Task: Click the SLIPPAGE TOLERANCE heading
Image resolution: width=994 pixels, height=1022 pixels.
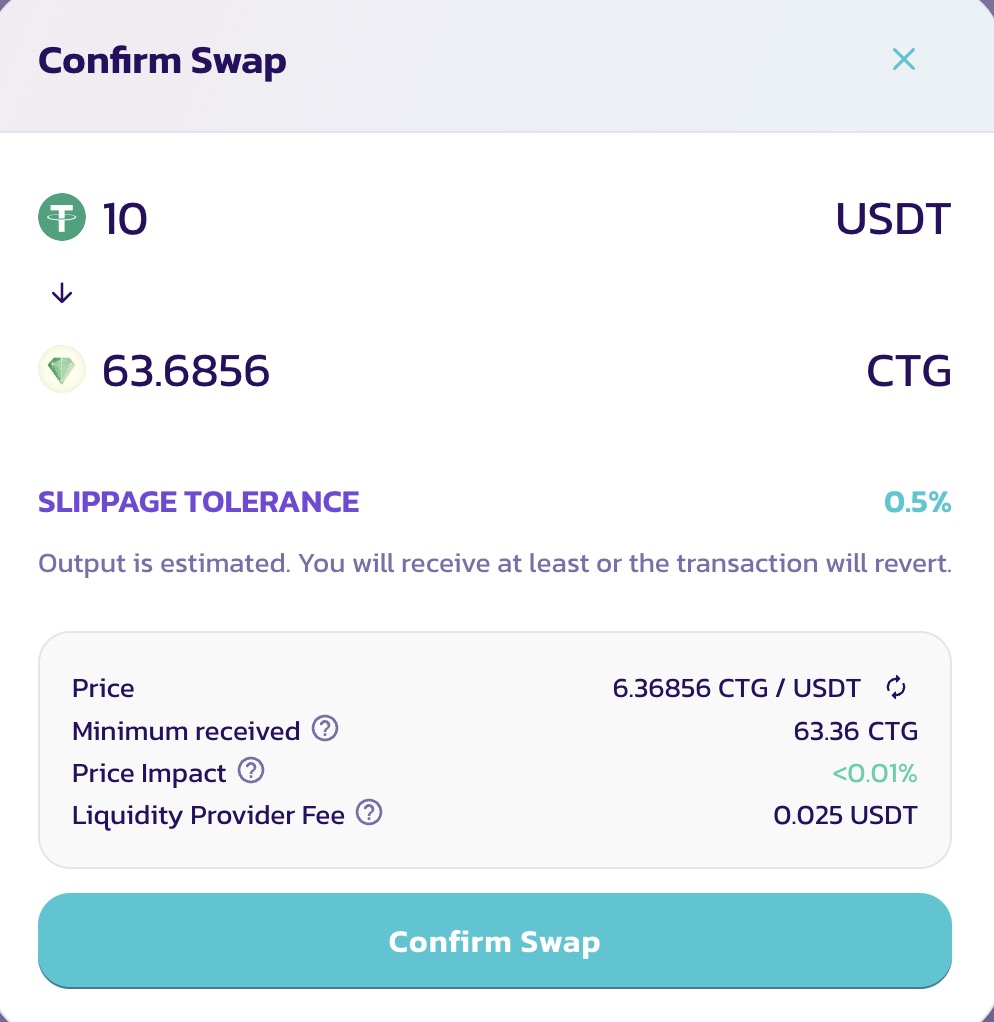Action: click(198, 502)
